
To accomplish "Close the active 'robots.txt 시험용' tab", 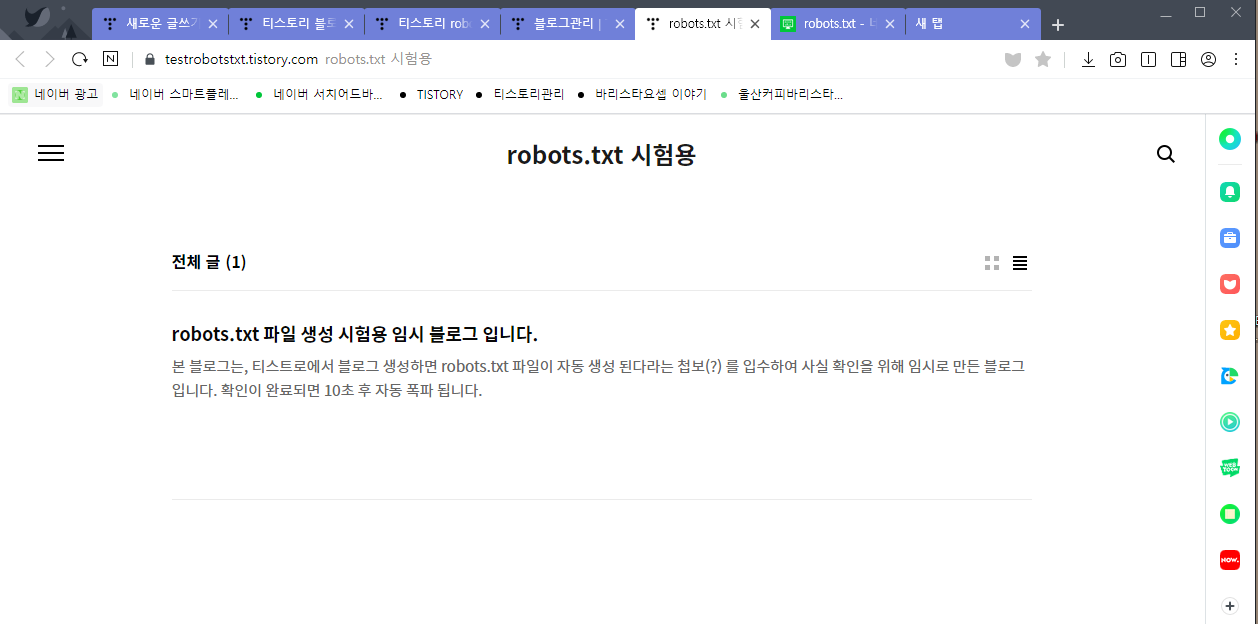I will [x=754, y=24].
